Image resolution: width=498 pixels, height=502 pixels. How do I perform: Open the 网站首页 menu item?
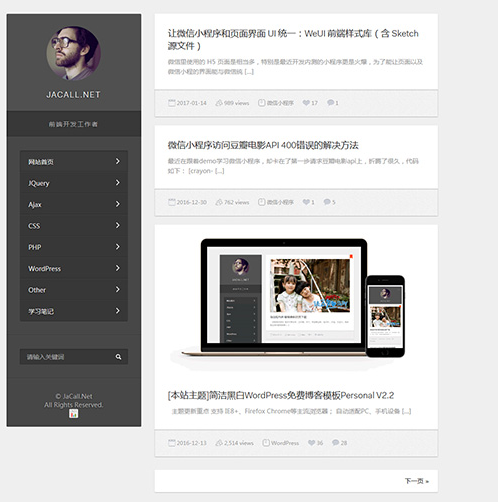click(74, 162)
